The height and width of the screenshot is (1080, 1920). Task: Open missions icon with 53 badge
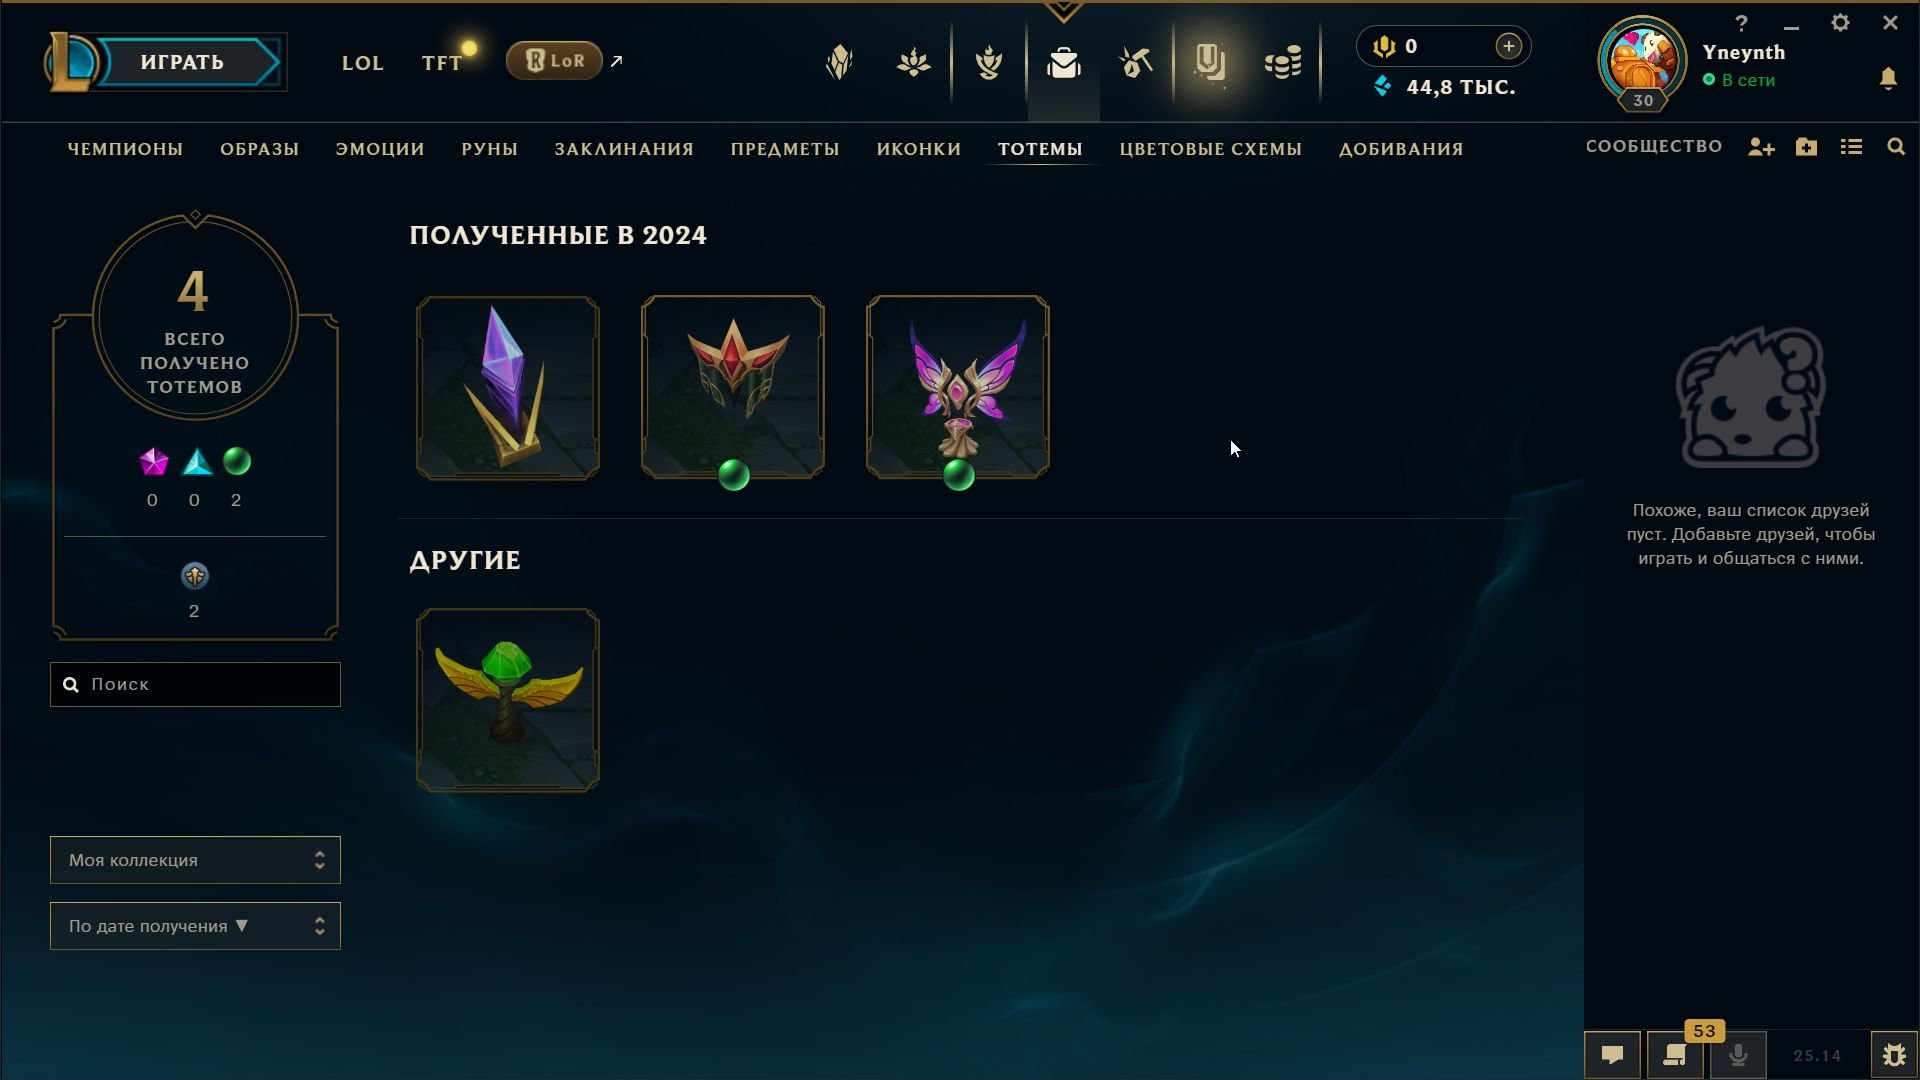coord(1675,1055)
